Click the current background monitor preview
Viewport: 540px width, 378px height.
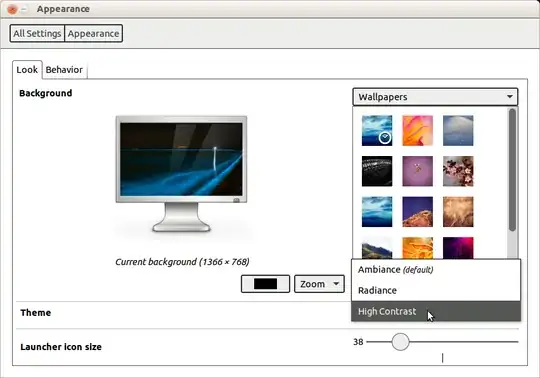[x=181, y=174]
